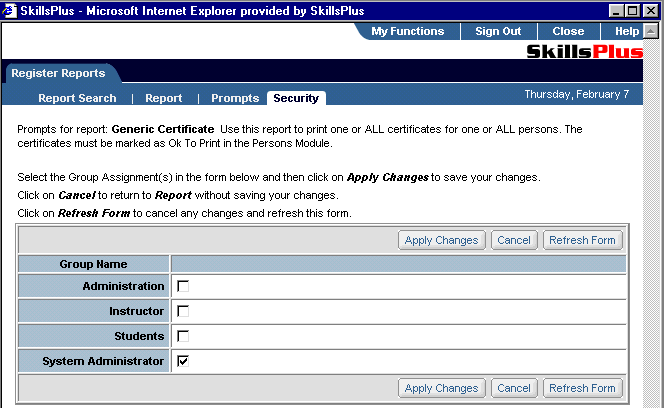Image resolution: width=664 pixels, height=408 pixels.
Task: Switch to the Report Search tab
Action: 77,98
